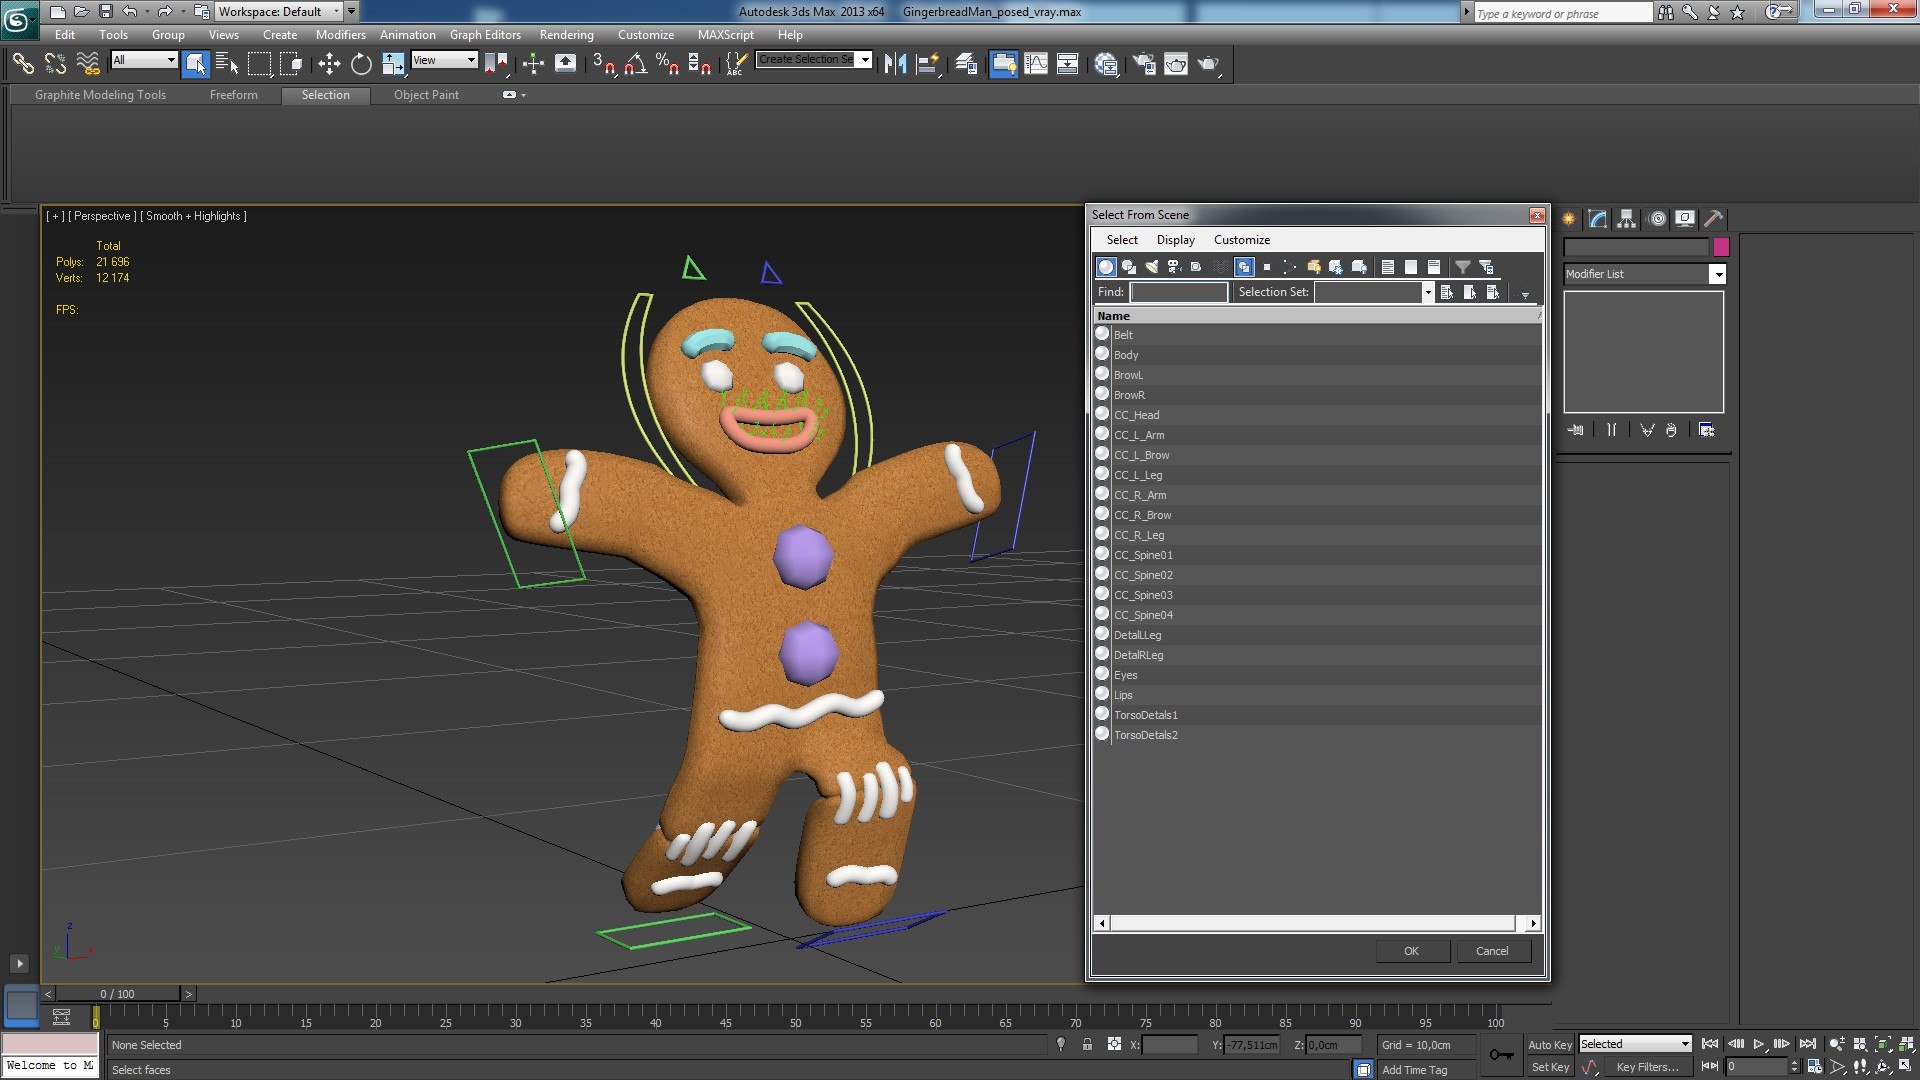Toggle the Selection Lock padlock
Viewport: 1920px width, 1080px height.
[1087, 1044]
